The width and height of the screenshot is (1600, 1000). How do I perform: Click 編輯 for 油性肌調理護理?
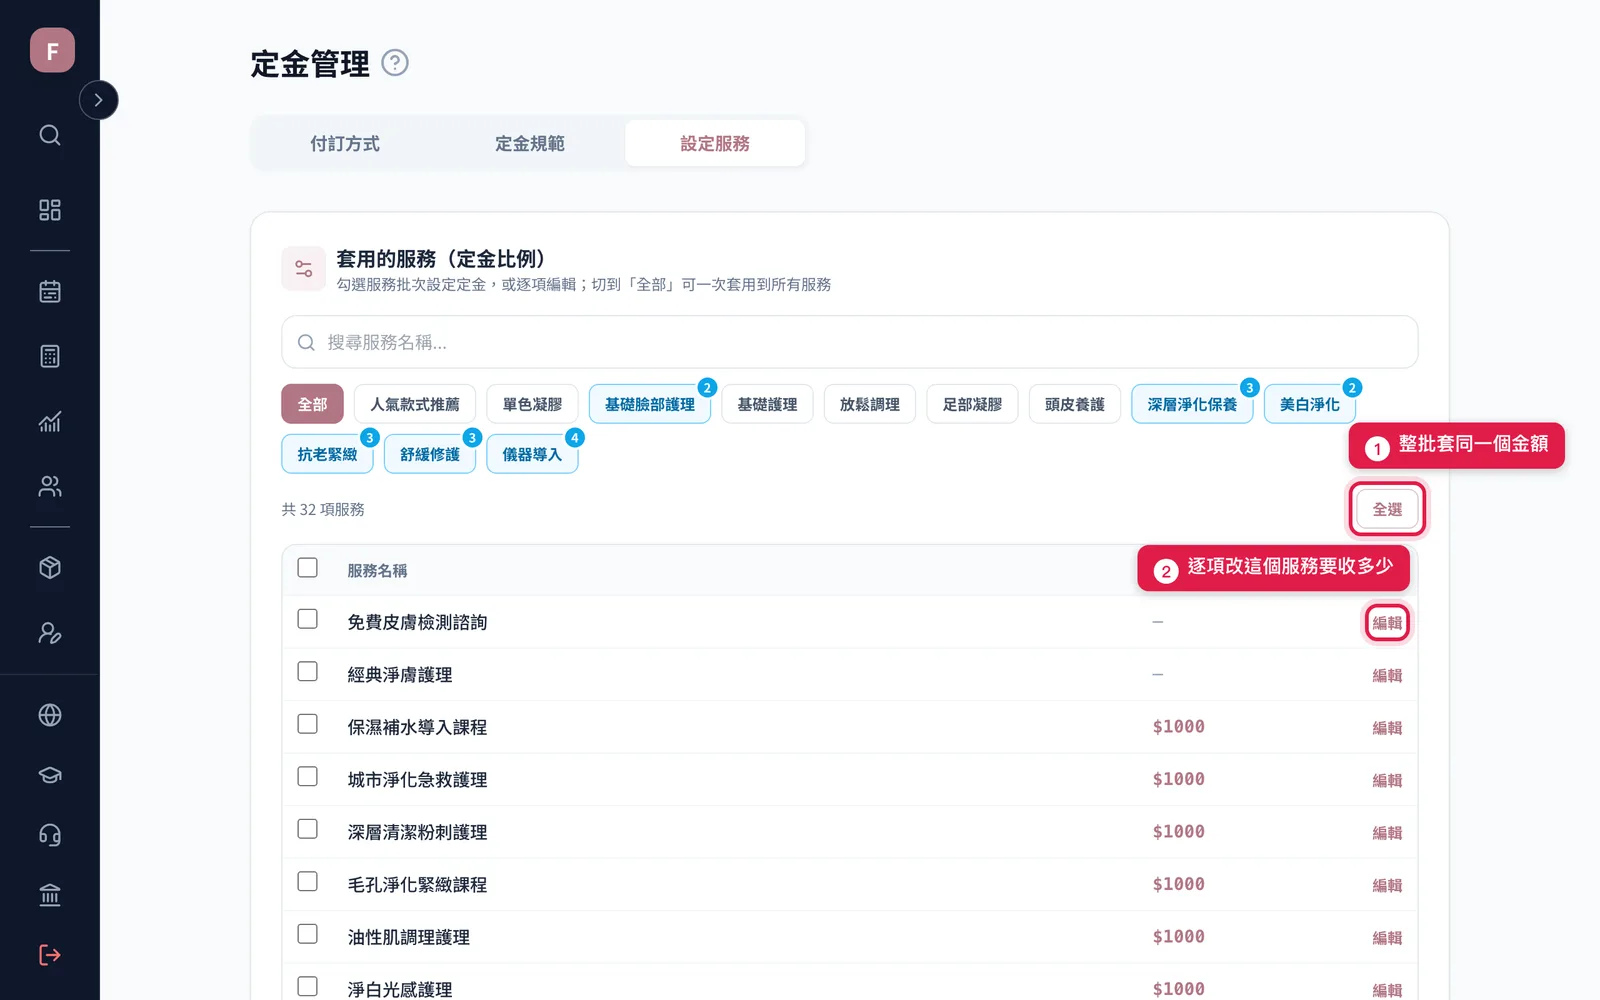(1387, 938)
